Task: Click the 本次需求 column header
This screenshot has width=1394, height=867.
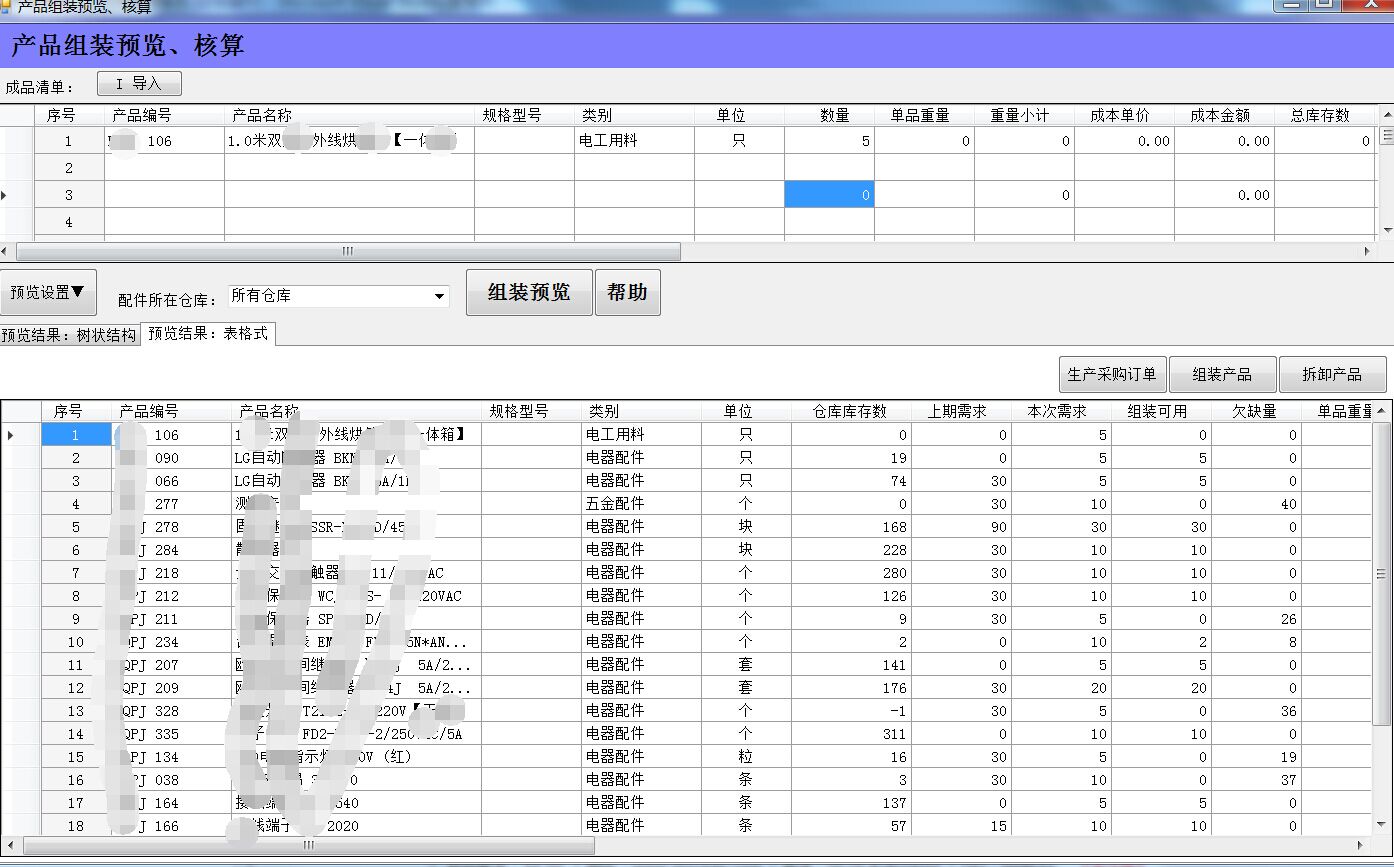Action: click(1061, 412)
